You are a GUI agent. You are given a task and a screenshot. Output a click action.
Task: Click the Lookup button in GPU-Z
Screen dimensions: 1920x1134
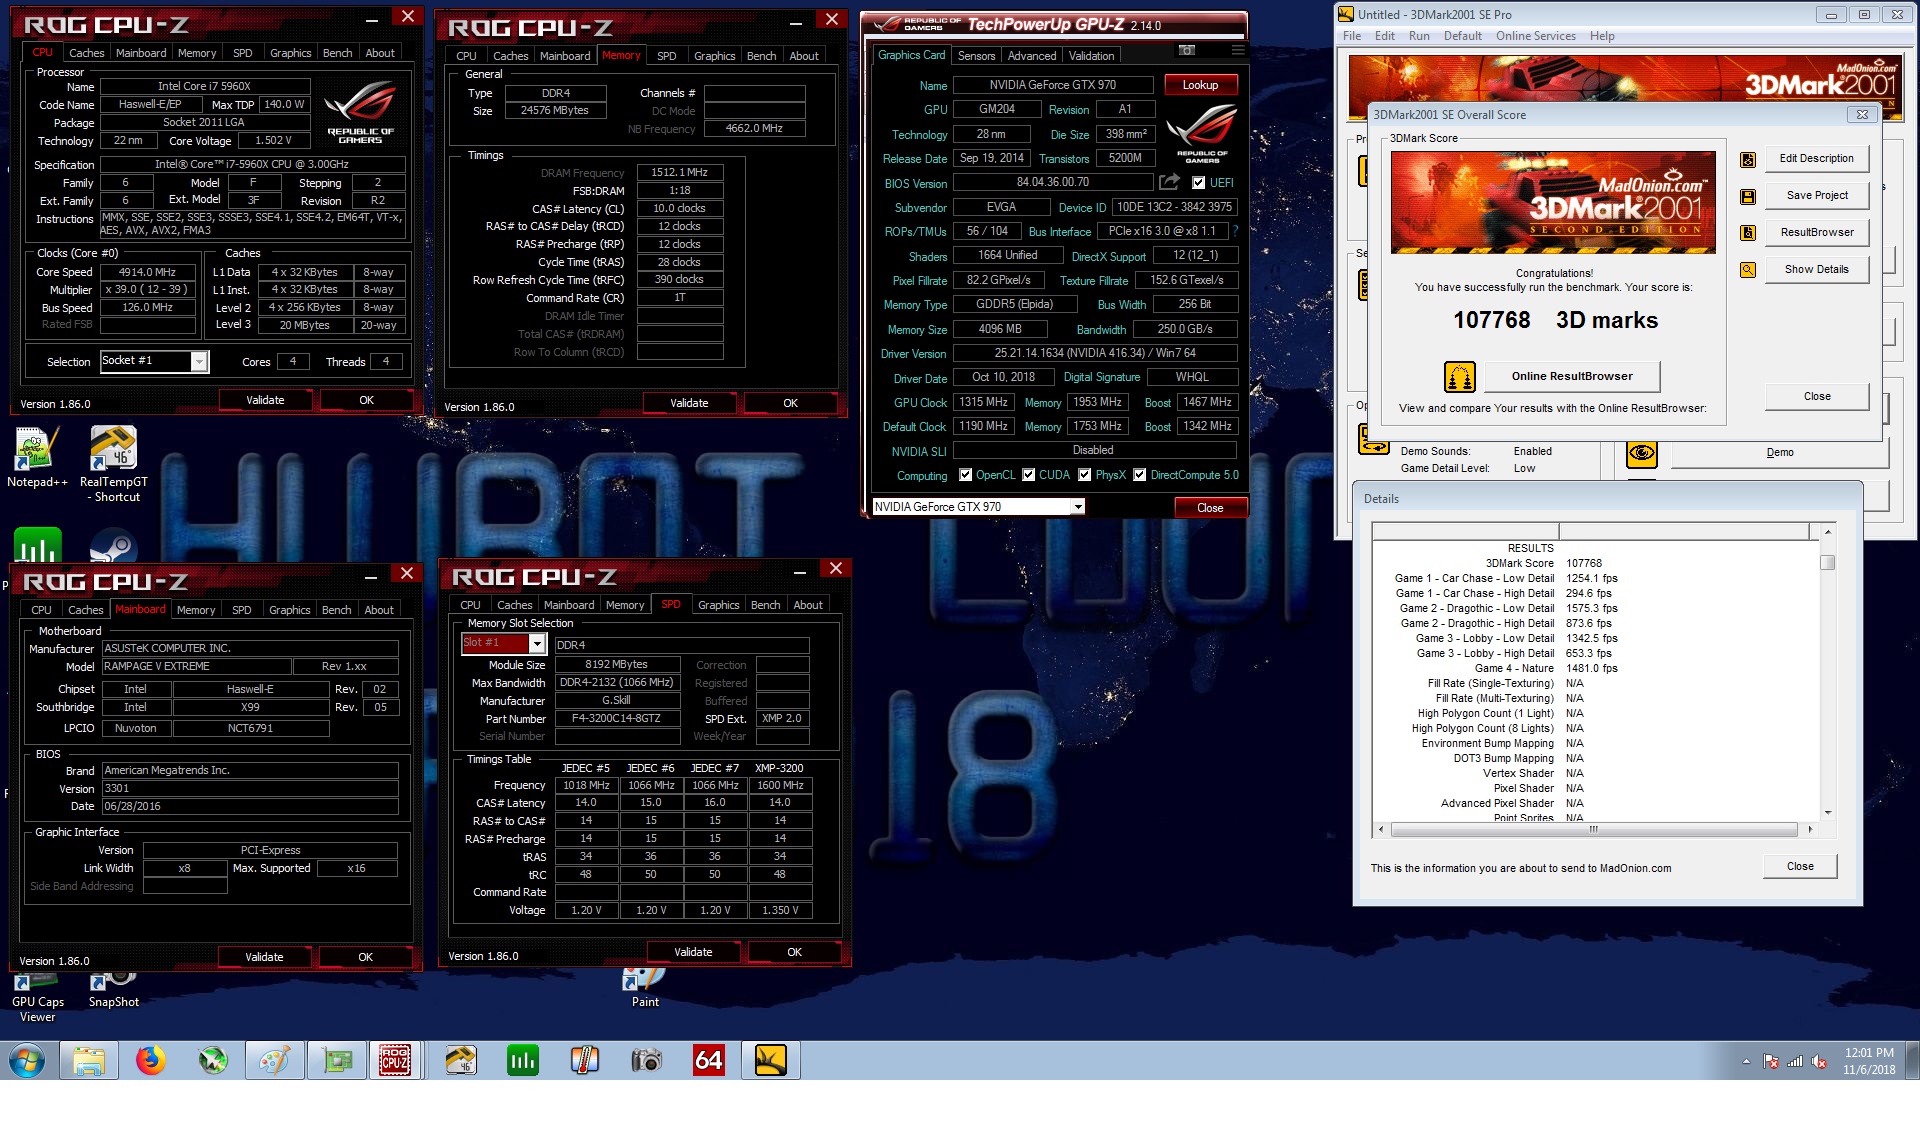click(1200, 85)
